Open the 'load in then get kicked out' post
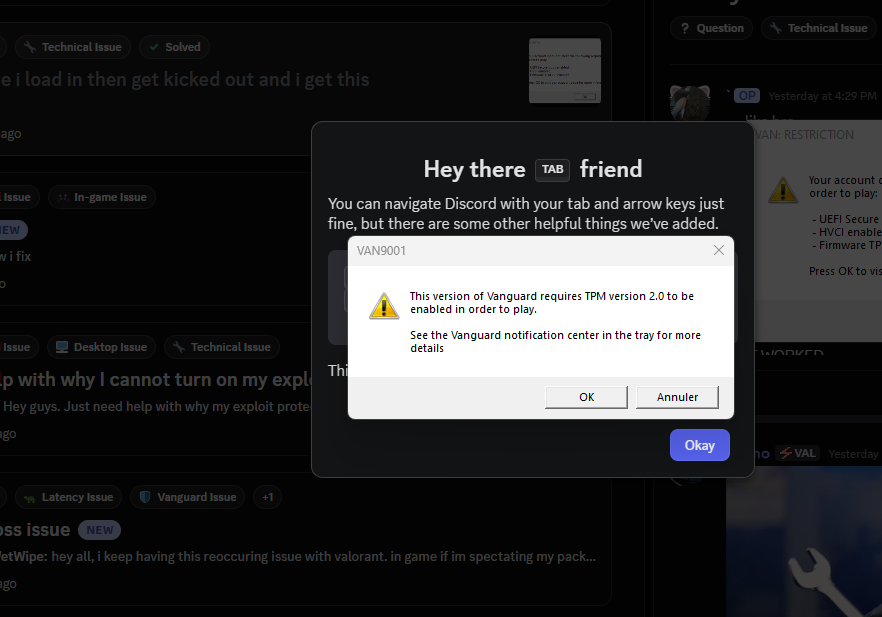 click(x=184, y=79)
